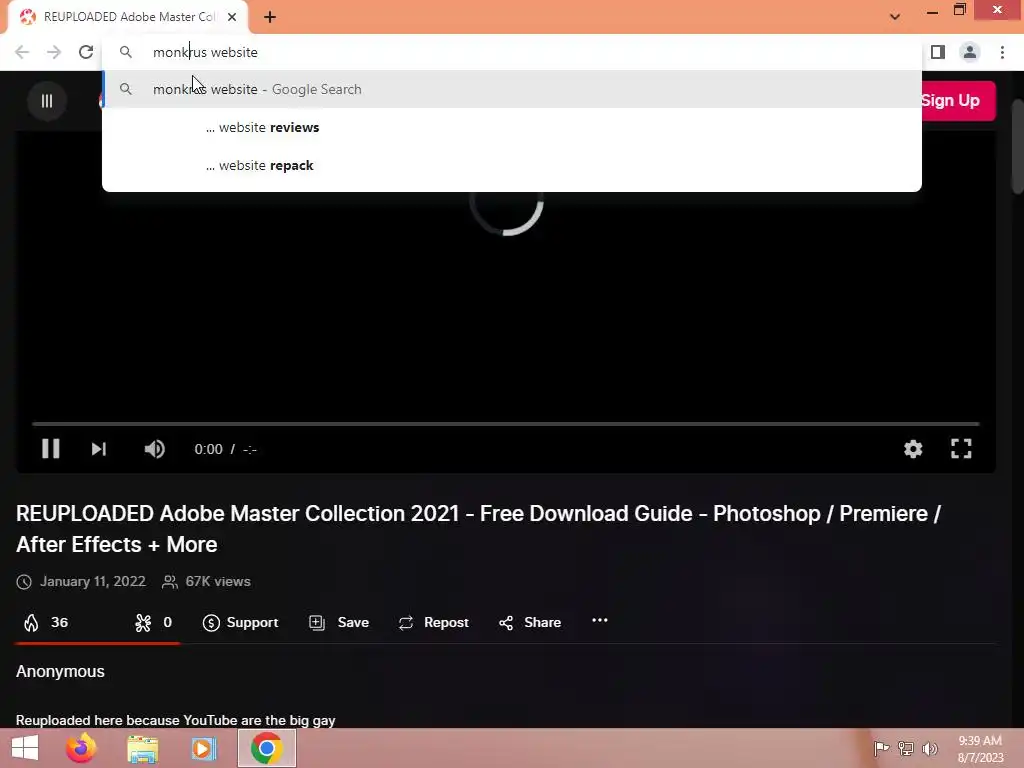The height and width of the screenshot is (768, 1024).
Task: Click 'Reuploaded here because YouTube' description text
Action: click(175, 720)
